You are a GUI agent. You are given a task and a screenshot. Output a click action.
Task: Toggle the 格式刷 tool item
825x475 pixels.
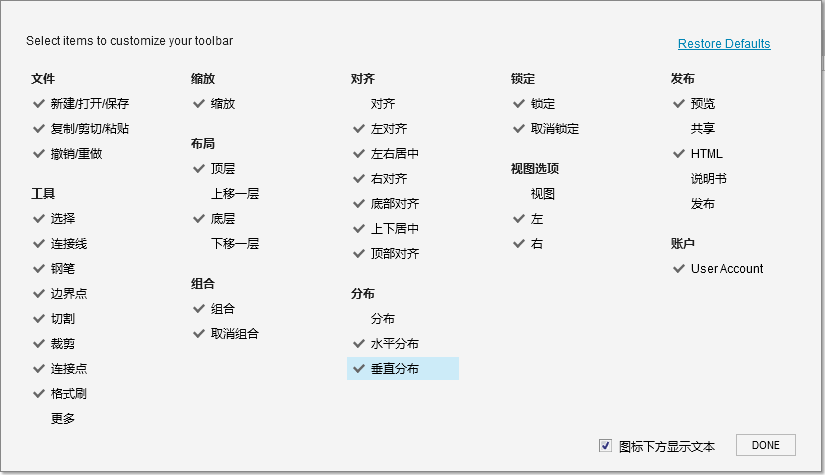pyautogui.click(x=68, y=394)
